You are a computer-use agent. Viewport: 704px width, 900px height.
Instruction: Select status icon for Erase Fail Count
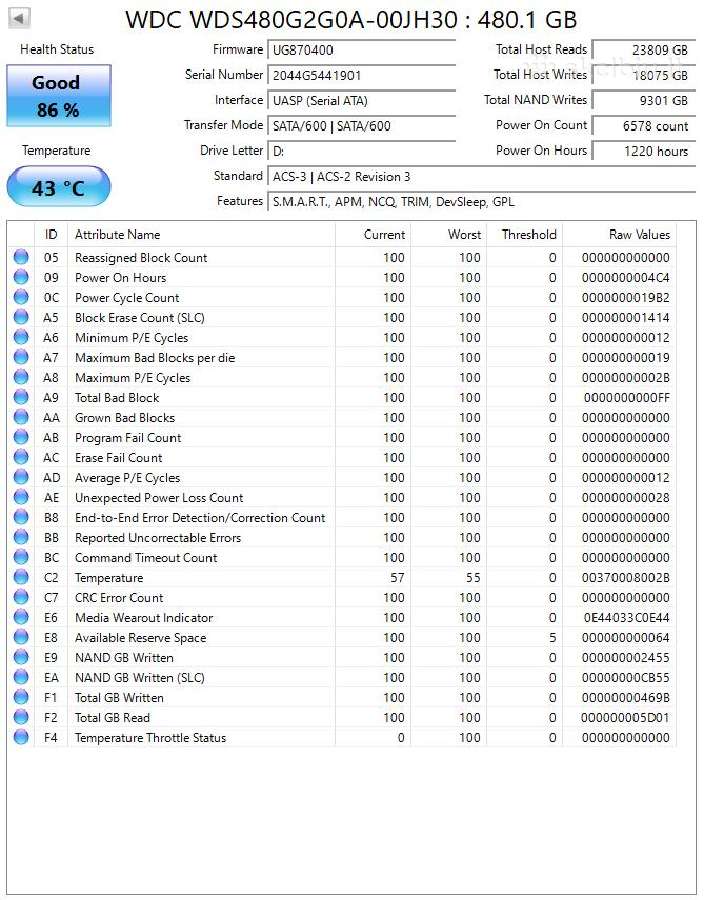click(x=21, y=457)
